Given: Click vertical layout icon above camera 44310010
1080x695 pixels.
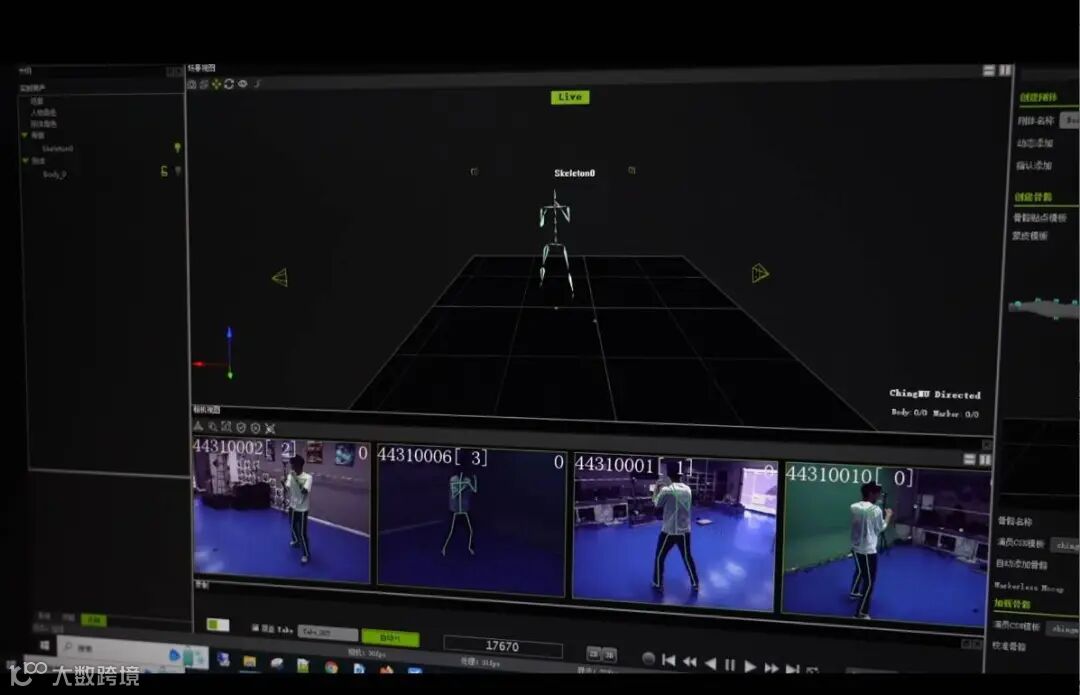Looking at the screenshot, I should tap(985, 459).
